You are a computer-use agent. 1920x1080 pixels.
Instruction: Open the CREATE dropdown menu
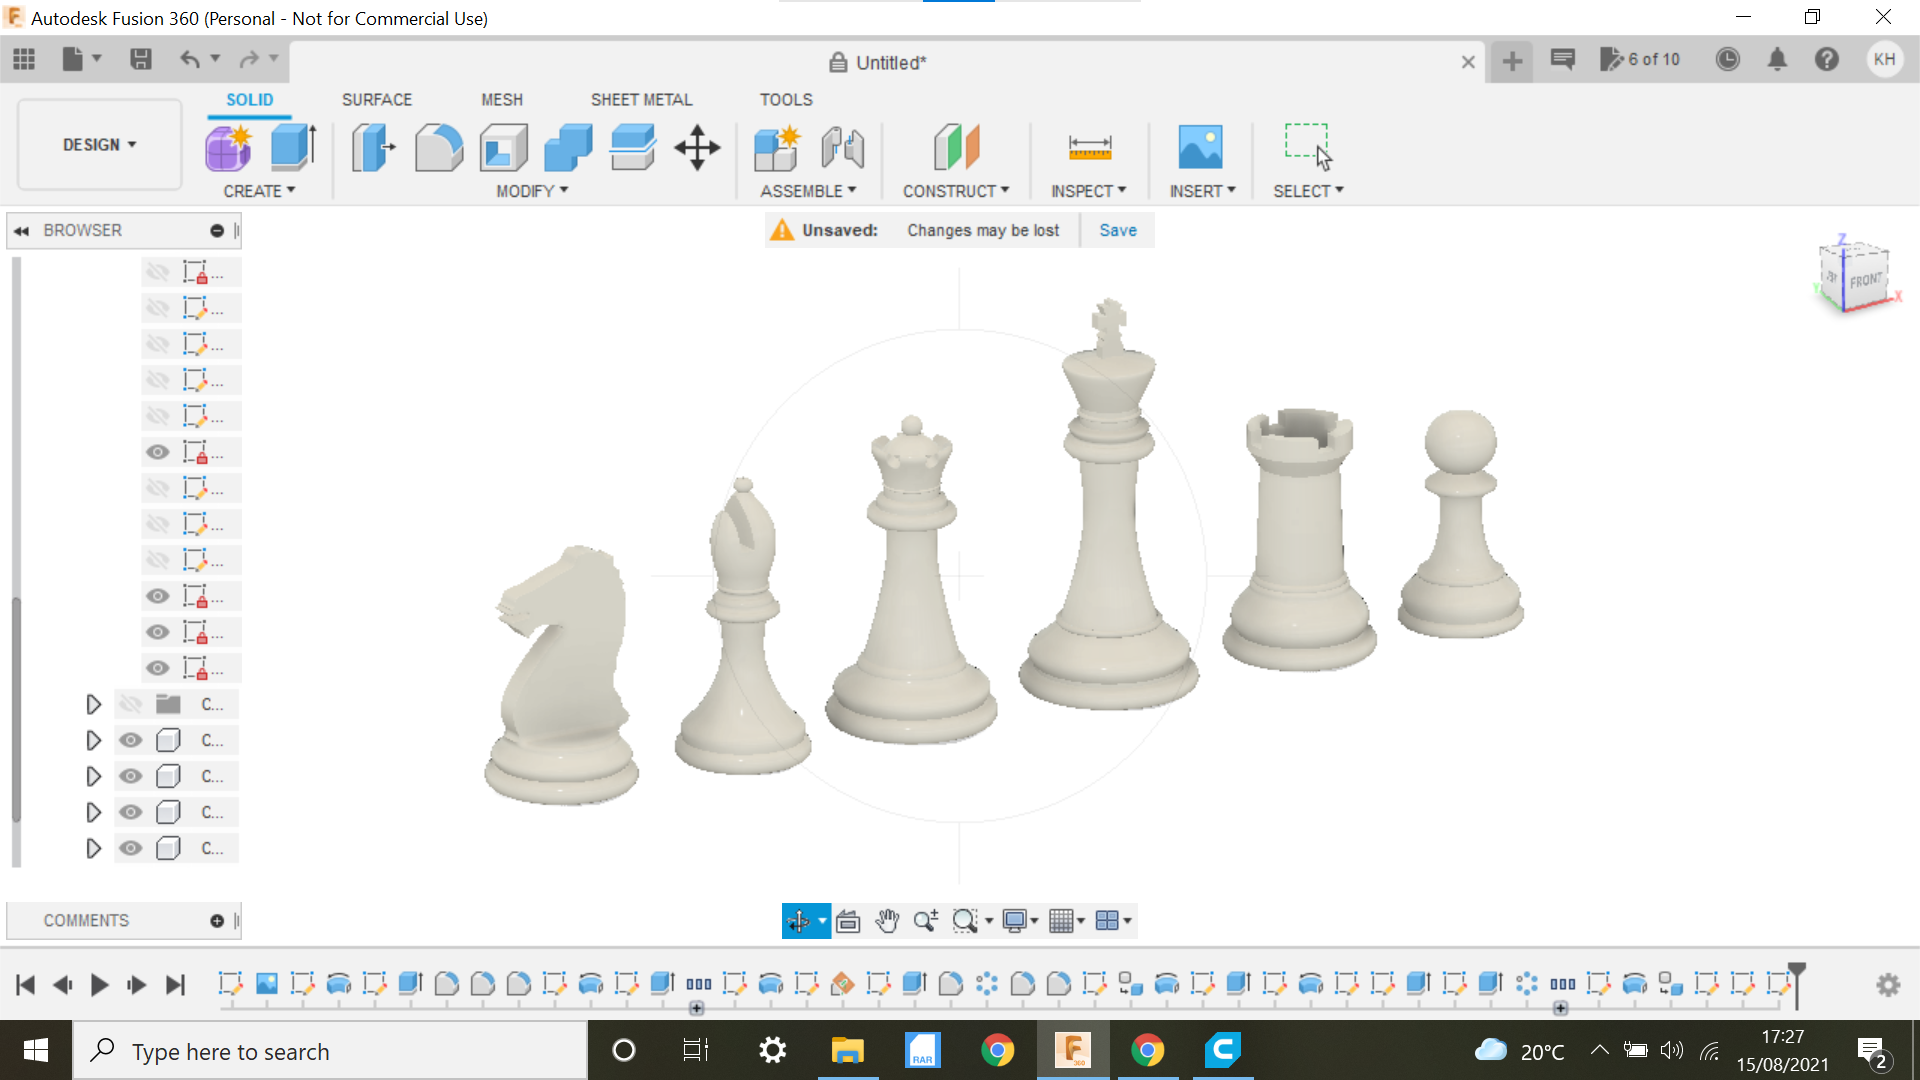258,190
